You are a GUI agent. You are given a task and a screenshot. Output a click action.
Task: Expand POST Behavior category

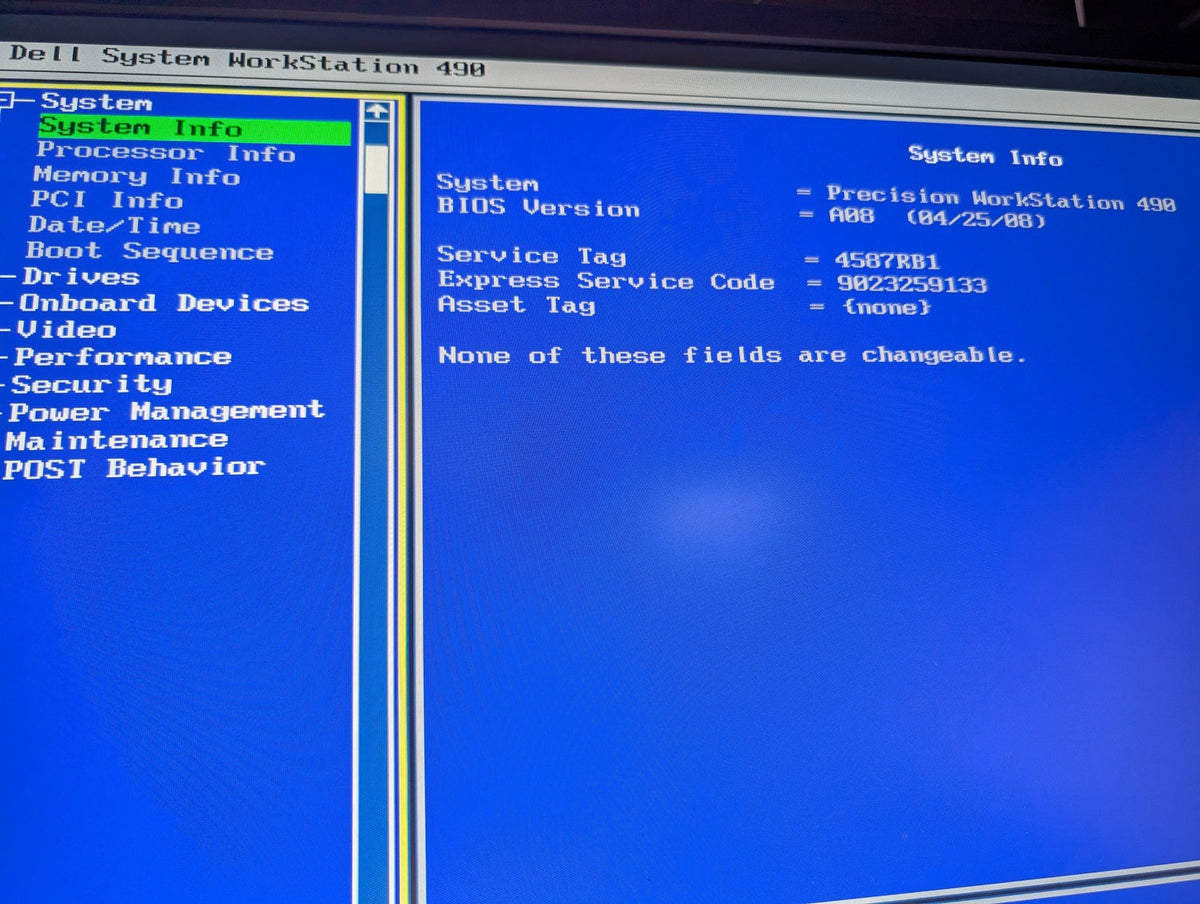pos(134,467)
